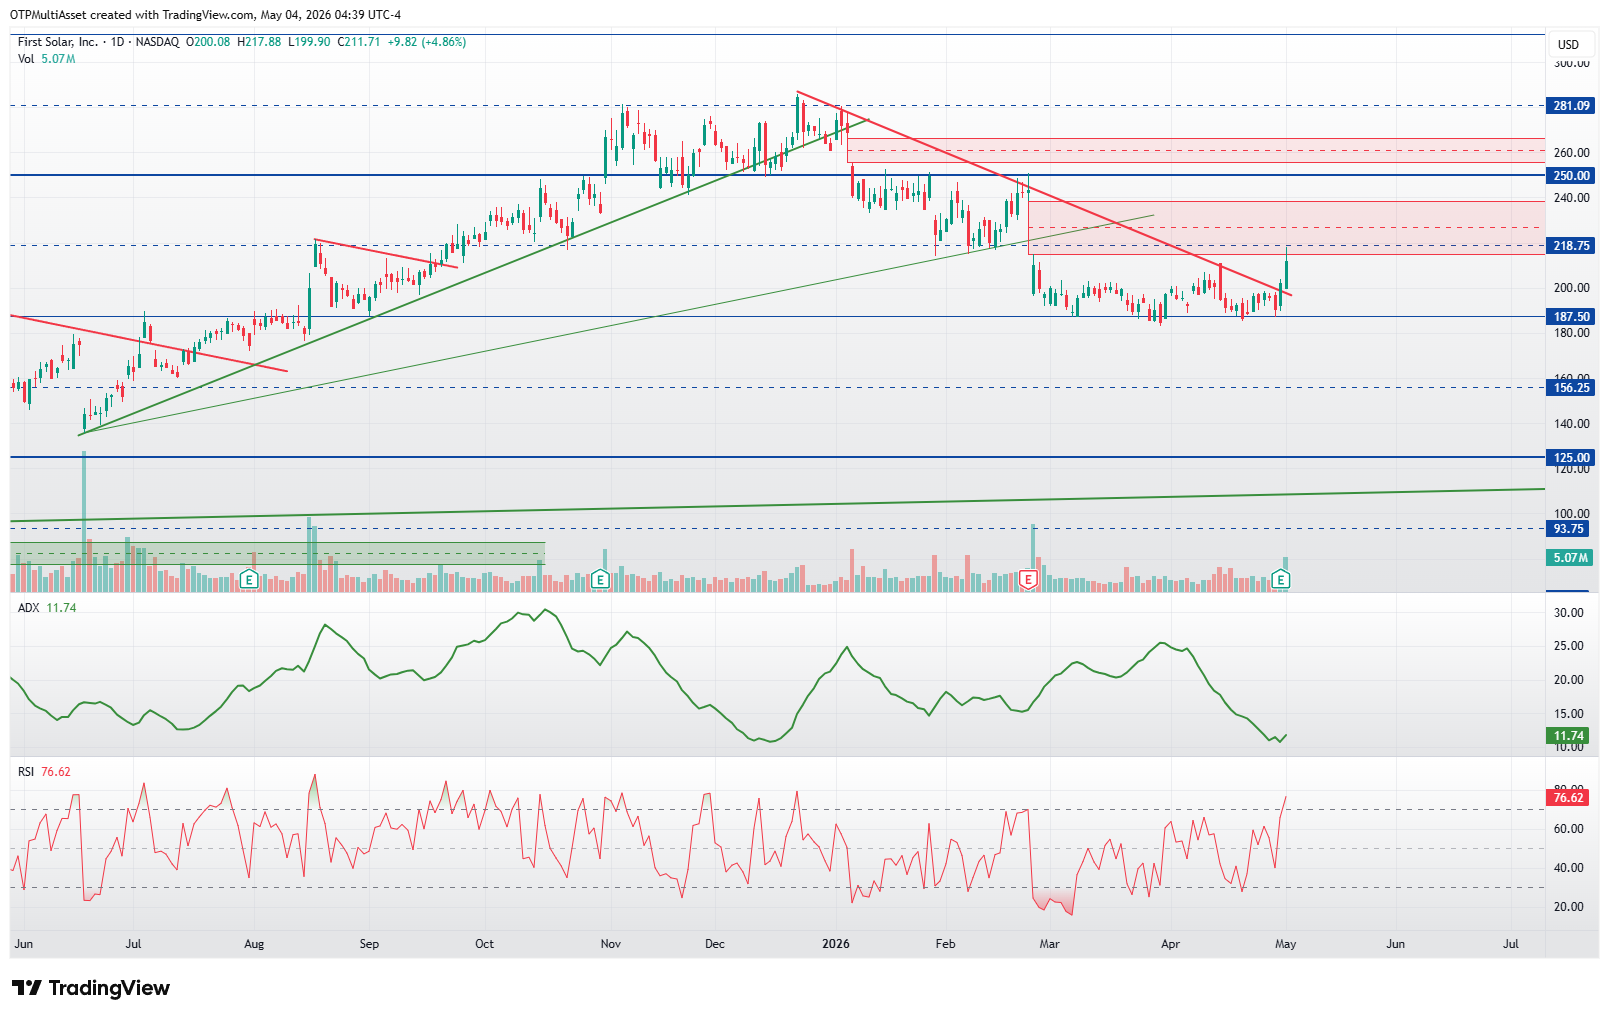Click the August earnings E marker
This screenshot has height=1018, width=1609.
point(250,579)
